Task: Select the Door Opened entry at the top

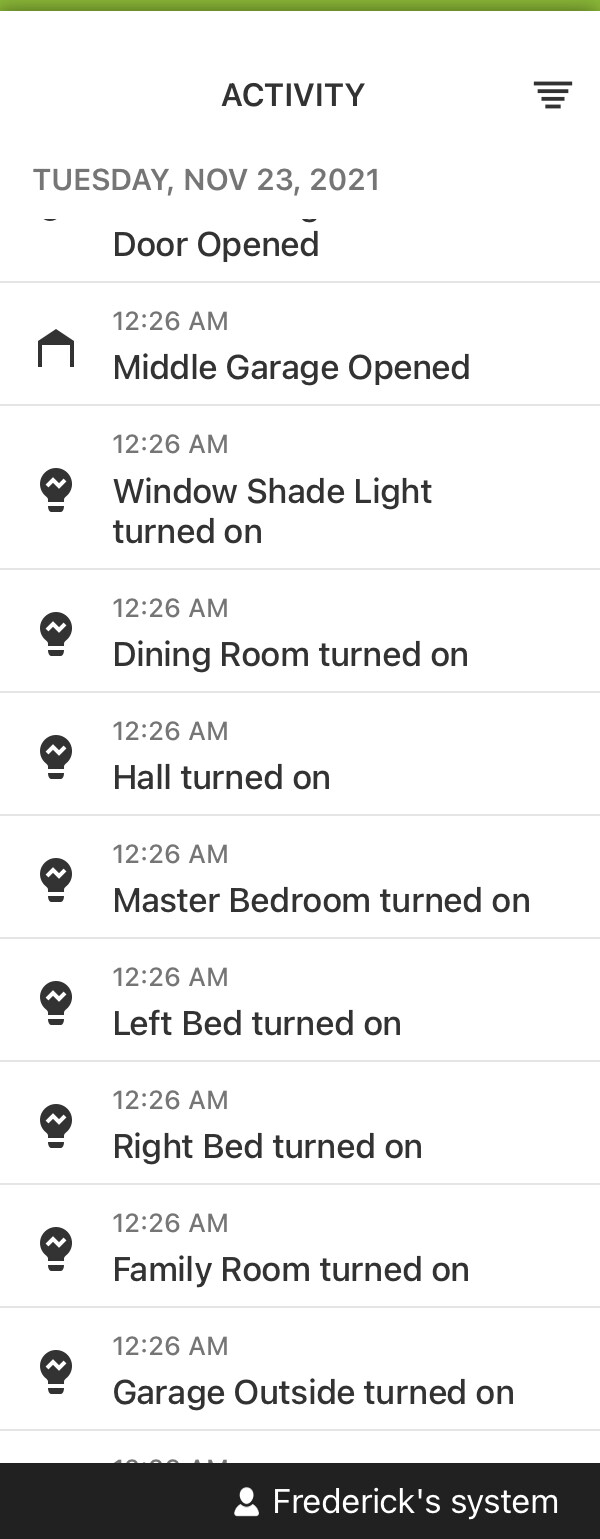Action: click(x=300, y=247)
